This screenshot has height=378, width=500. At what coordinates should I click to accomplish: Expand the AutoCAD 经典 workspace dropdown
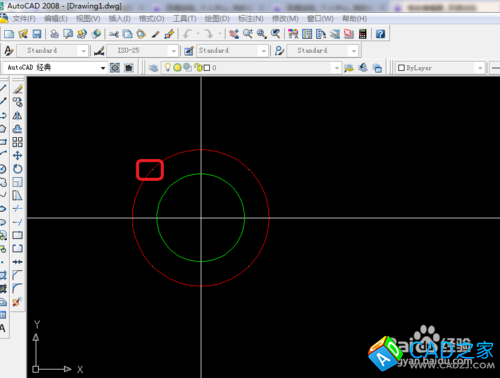pos(103,68)
